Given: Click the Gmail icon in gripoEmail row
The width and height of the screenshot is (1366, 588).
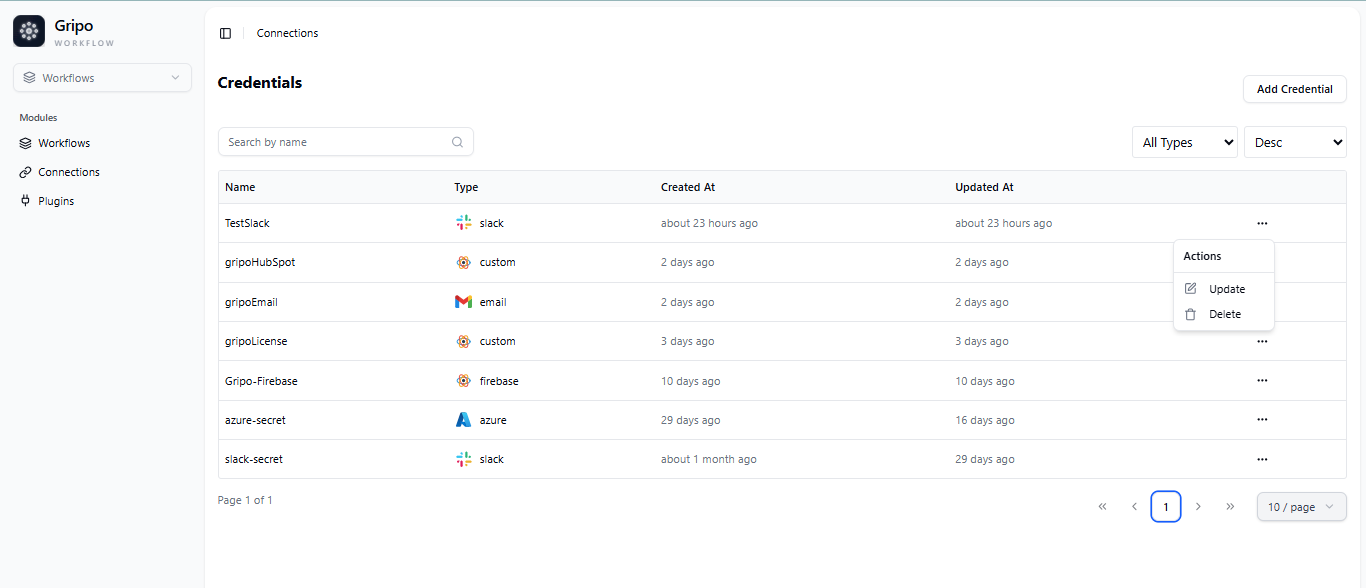Looking at the screenshot, I should [x=463, y=302].
